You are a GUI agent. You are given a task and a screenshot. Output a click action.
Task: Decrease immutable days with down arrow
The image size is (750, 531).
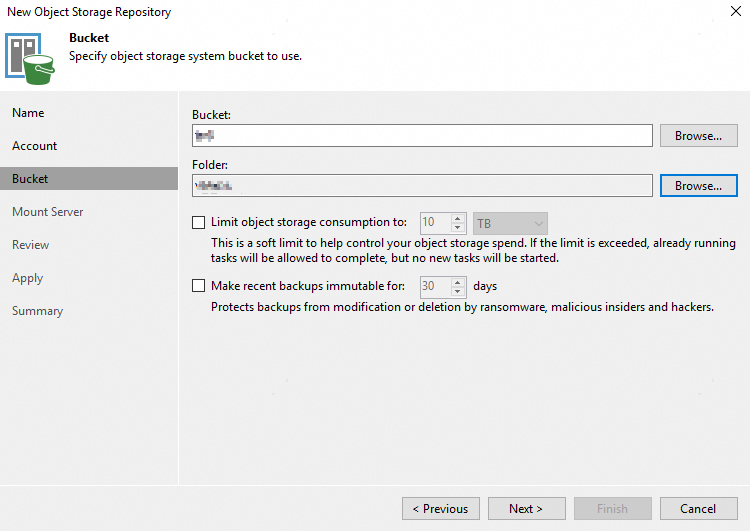[459, 291]
